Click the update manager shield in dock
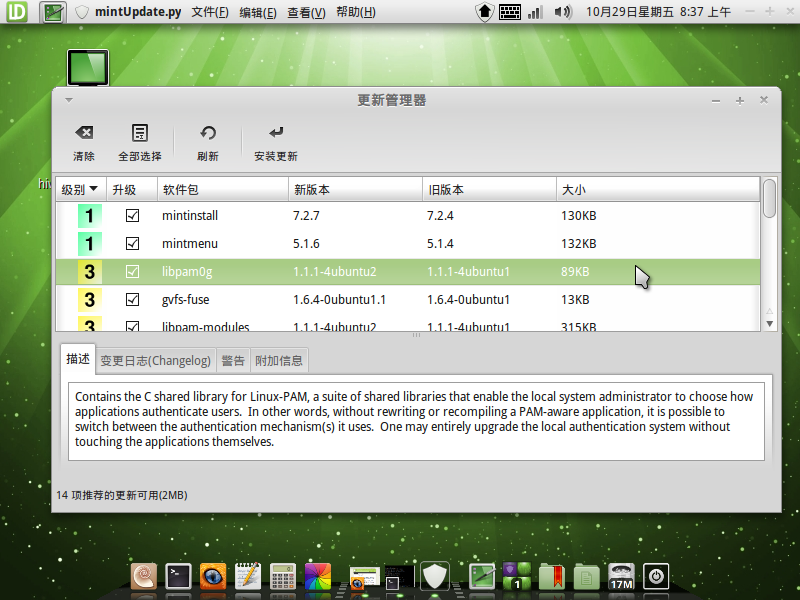 point(435,576)
